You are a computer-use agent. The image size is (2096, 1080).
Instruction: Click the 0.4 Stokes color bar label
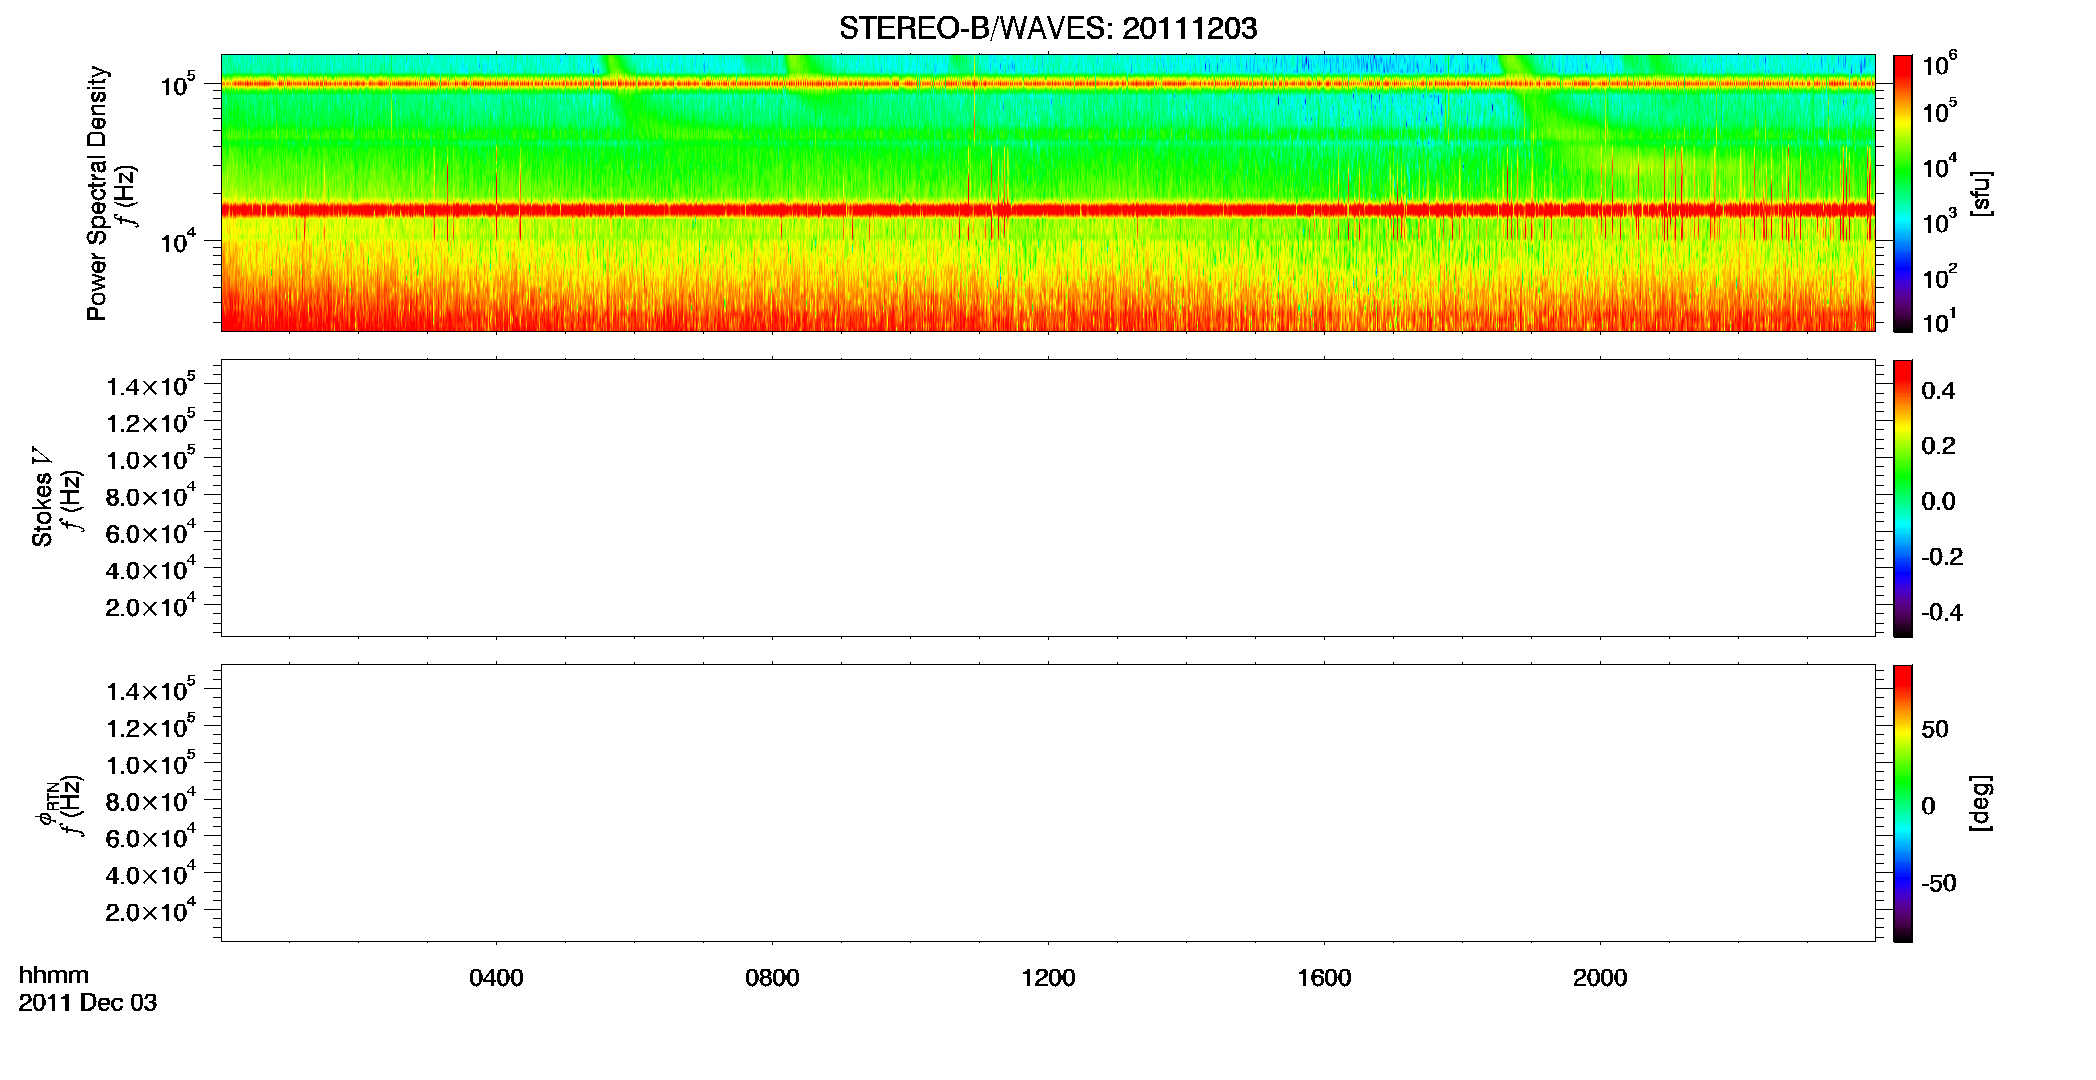[1938, 391]
